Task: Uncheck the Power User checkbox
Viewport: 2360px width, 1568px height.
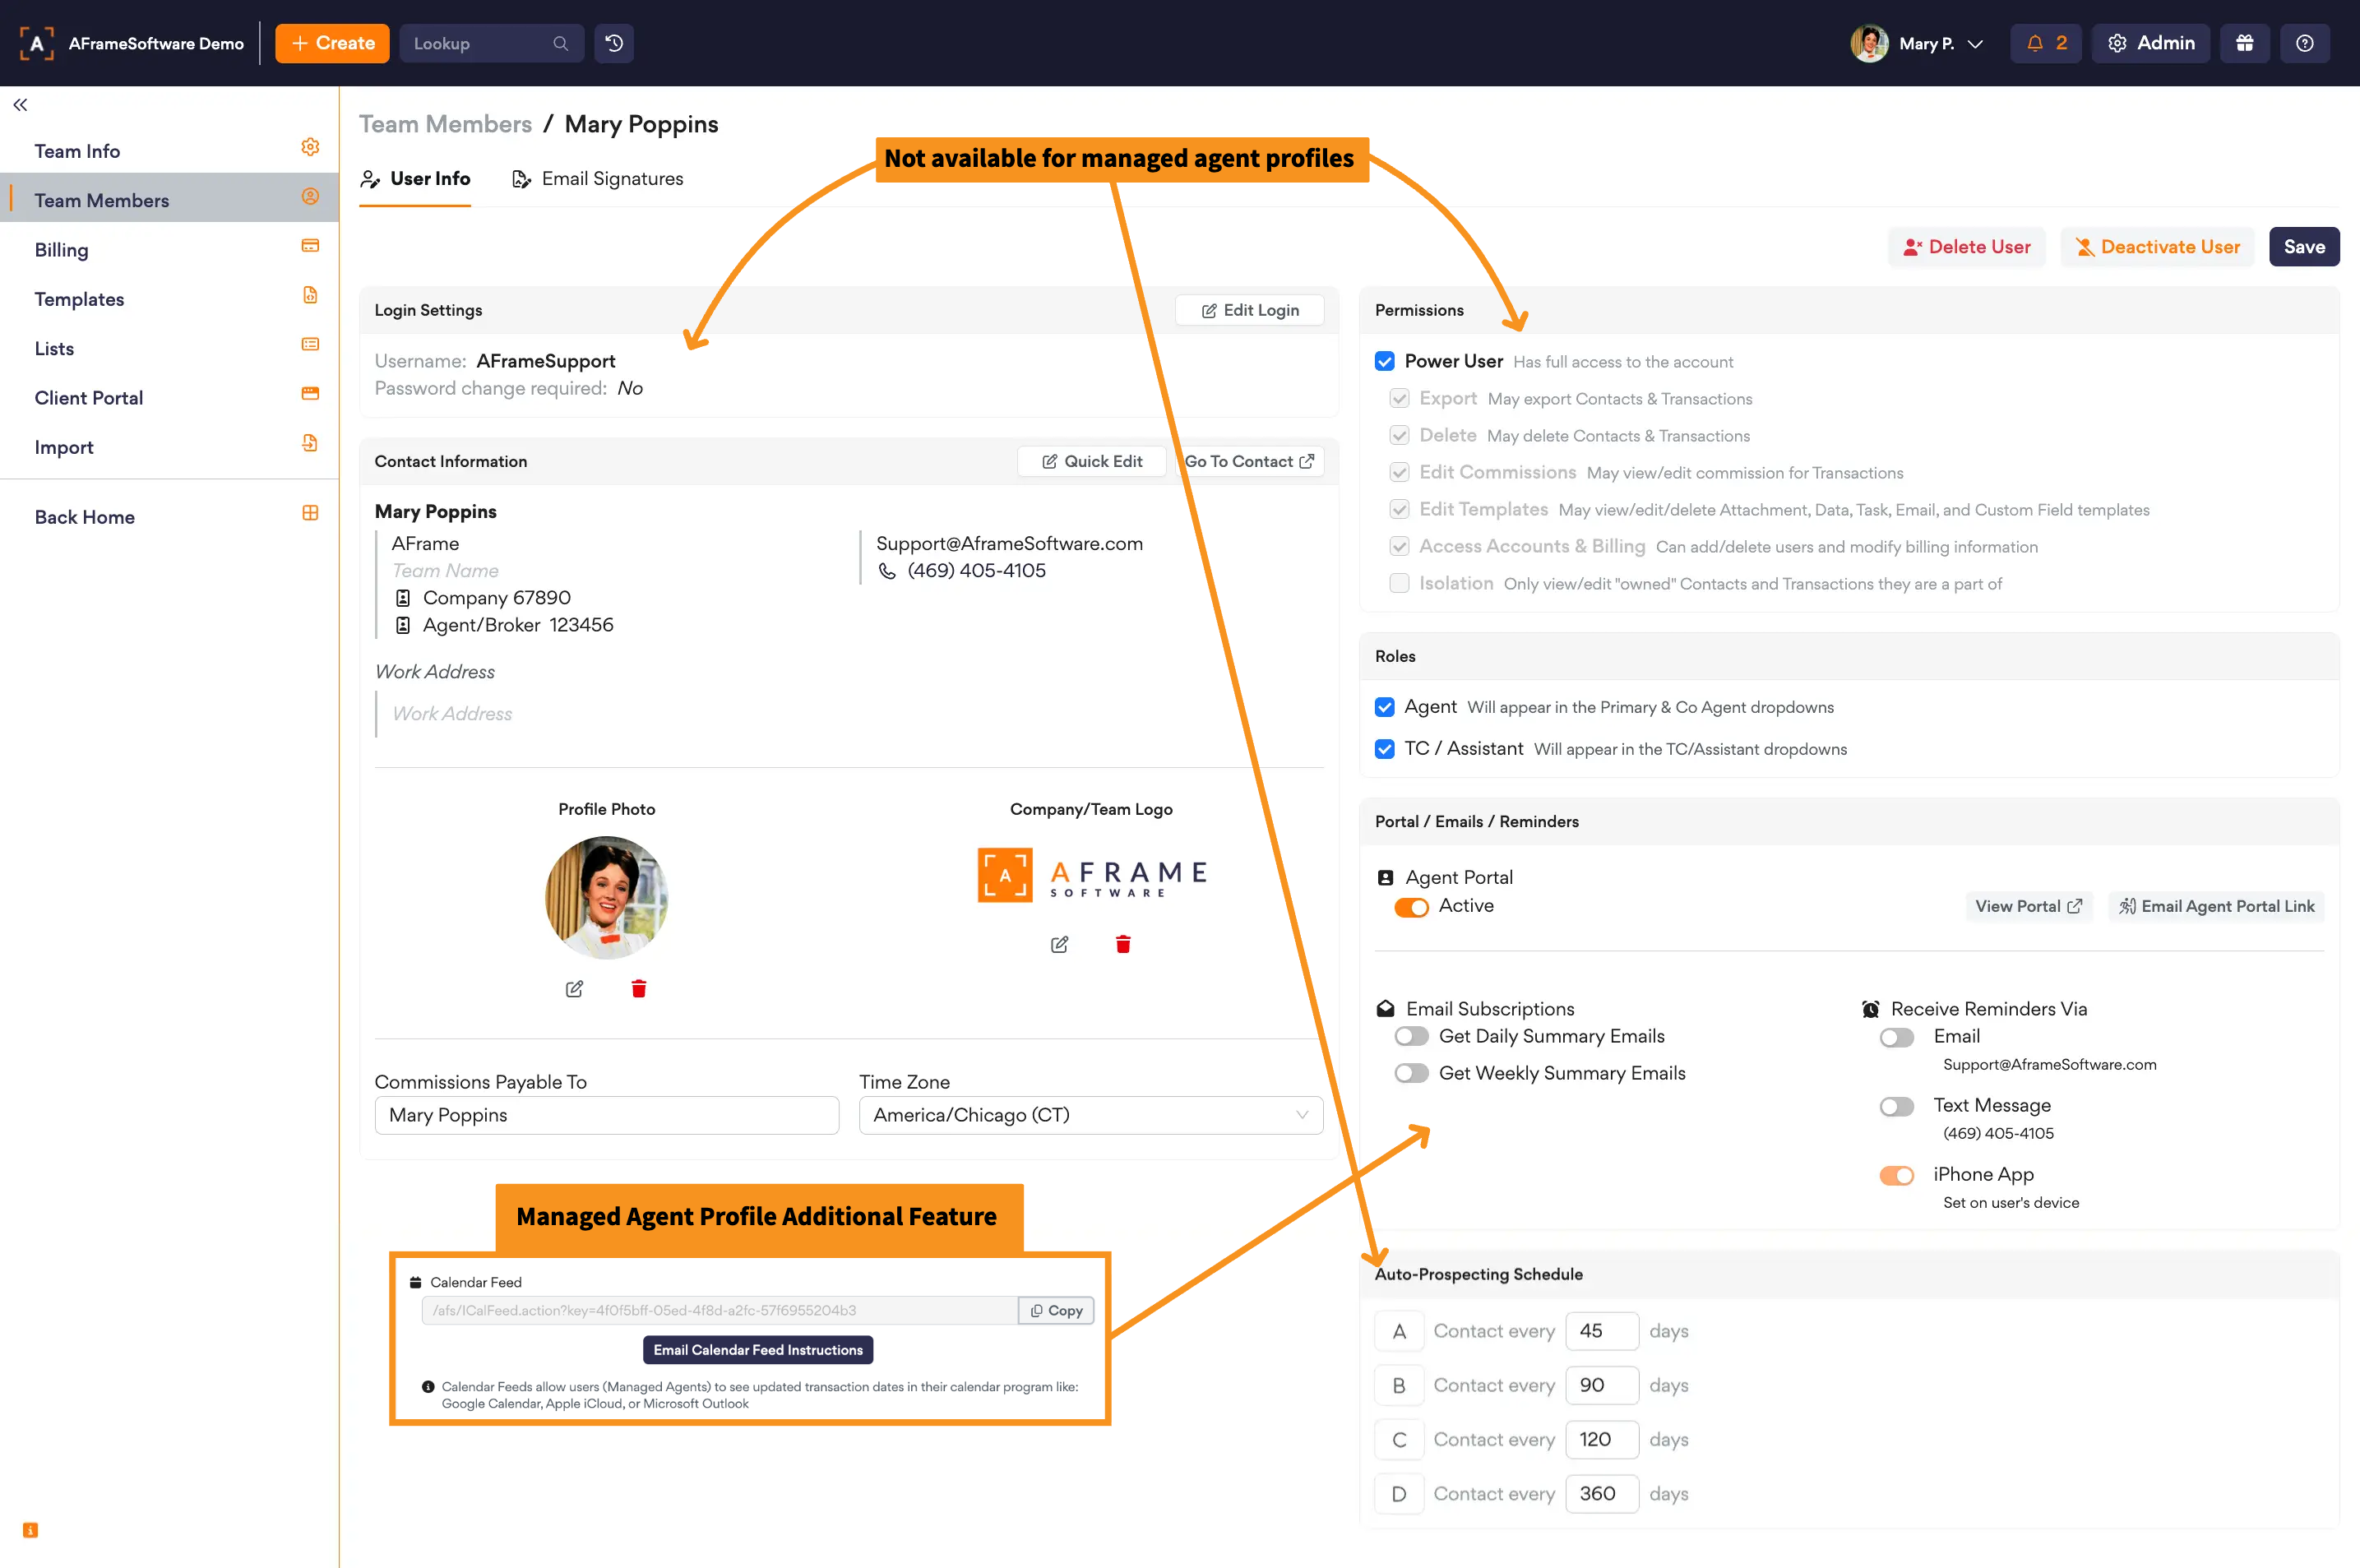Action: pos(1385,361)
